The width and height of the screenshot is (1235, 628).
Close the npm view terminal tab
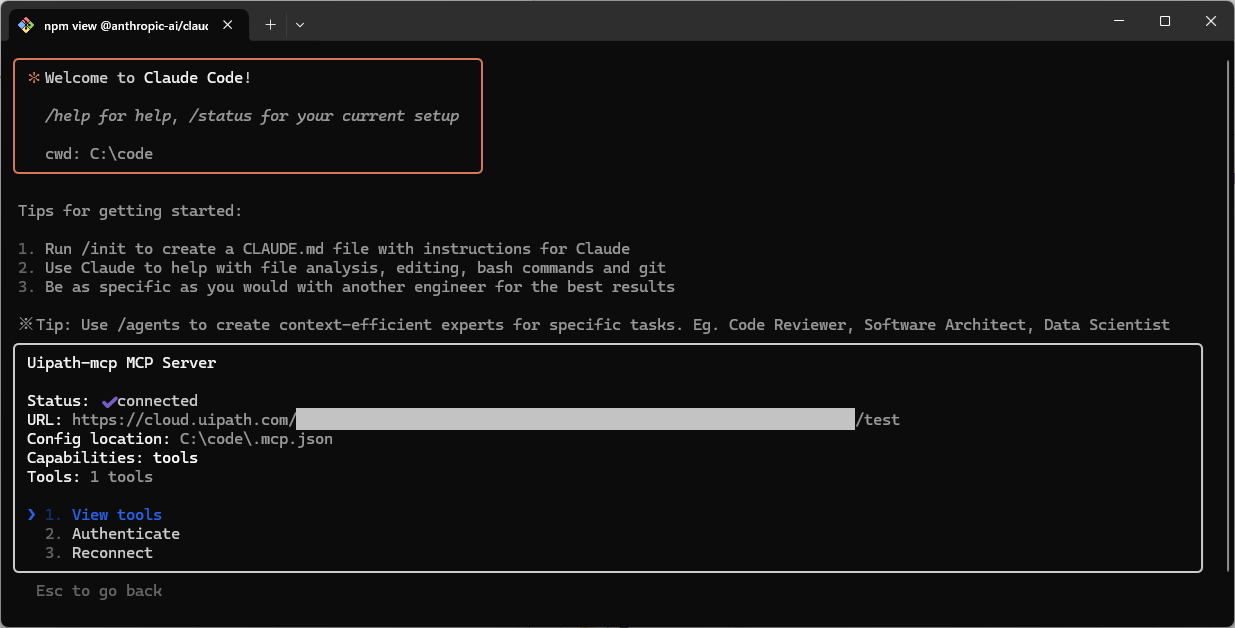click(x=228, y=26)
